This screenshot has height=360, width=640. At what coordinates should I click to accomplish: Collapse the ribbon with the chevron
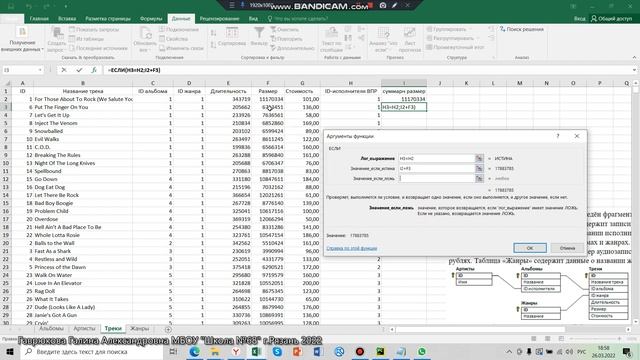[x=634, y=58]
